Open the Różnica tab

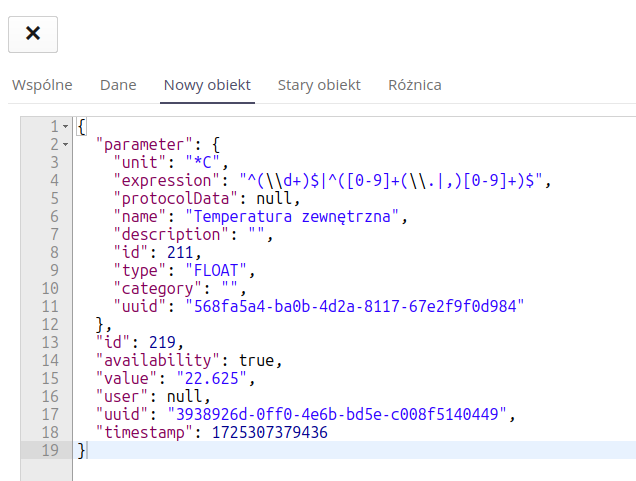(x=415, y=85)
